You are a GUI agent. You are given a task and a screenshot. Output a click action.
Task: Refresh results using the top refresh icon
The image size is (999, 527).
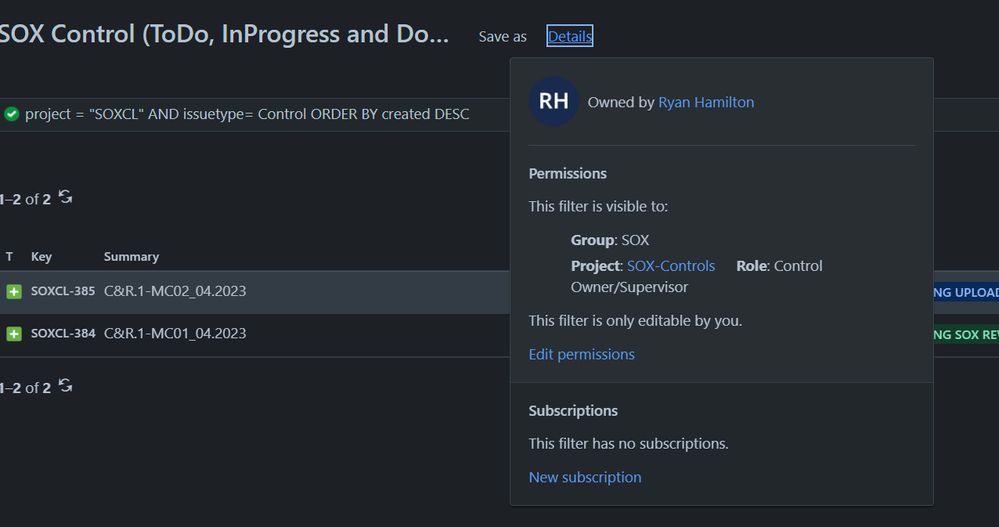(65, 197)
